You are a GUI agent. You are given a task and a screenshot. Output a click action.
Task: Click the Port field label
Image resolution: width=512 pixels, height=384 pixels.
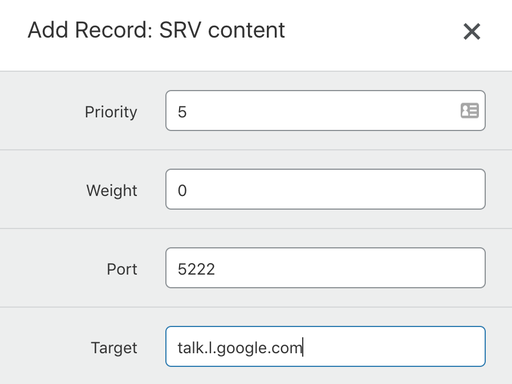[122, 269]
